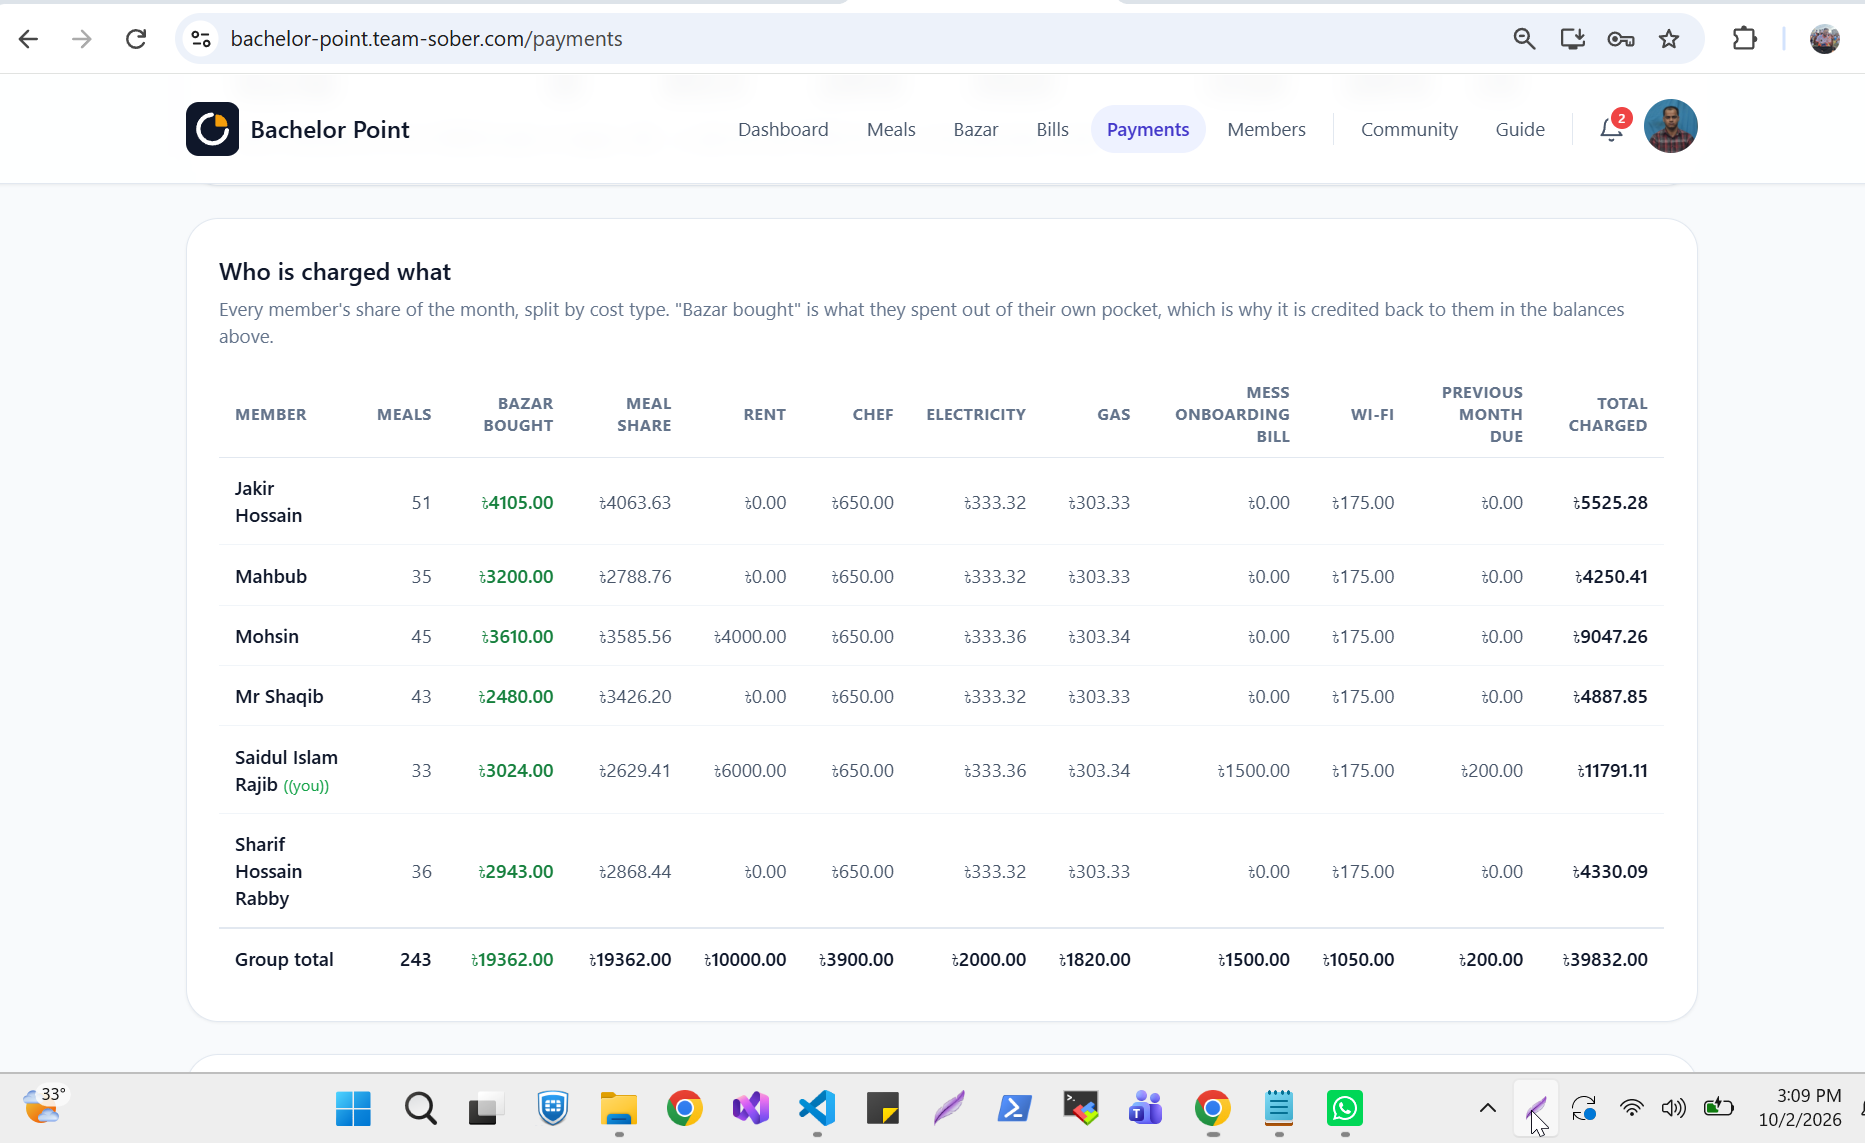Select Saidul's previous month due ৳200.00
This screenshot has width=1865, height=1143.
click(x=1492, y=770)
